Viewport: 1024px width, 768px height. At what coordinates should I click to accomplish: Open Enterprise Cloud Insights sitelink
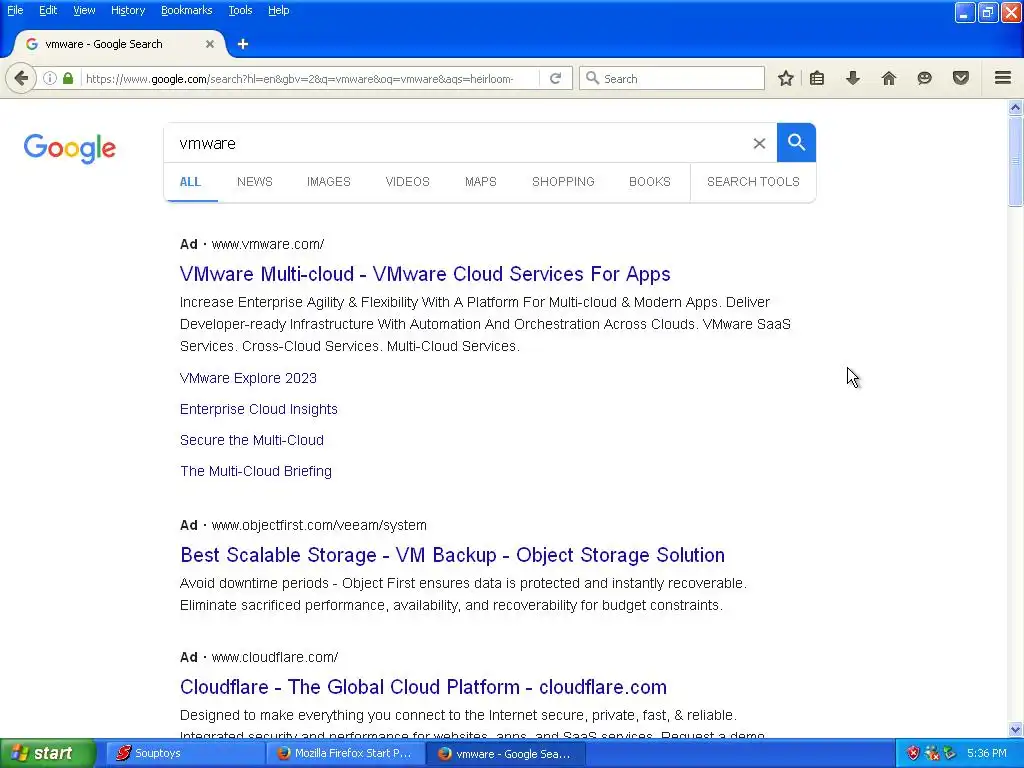tap(259, 409)
